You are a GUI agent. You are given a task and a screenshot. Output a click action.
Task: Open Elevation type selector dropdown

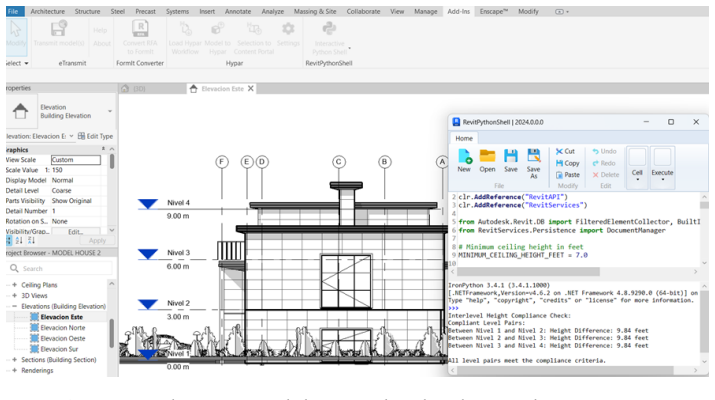110,111
